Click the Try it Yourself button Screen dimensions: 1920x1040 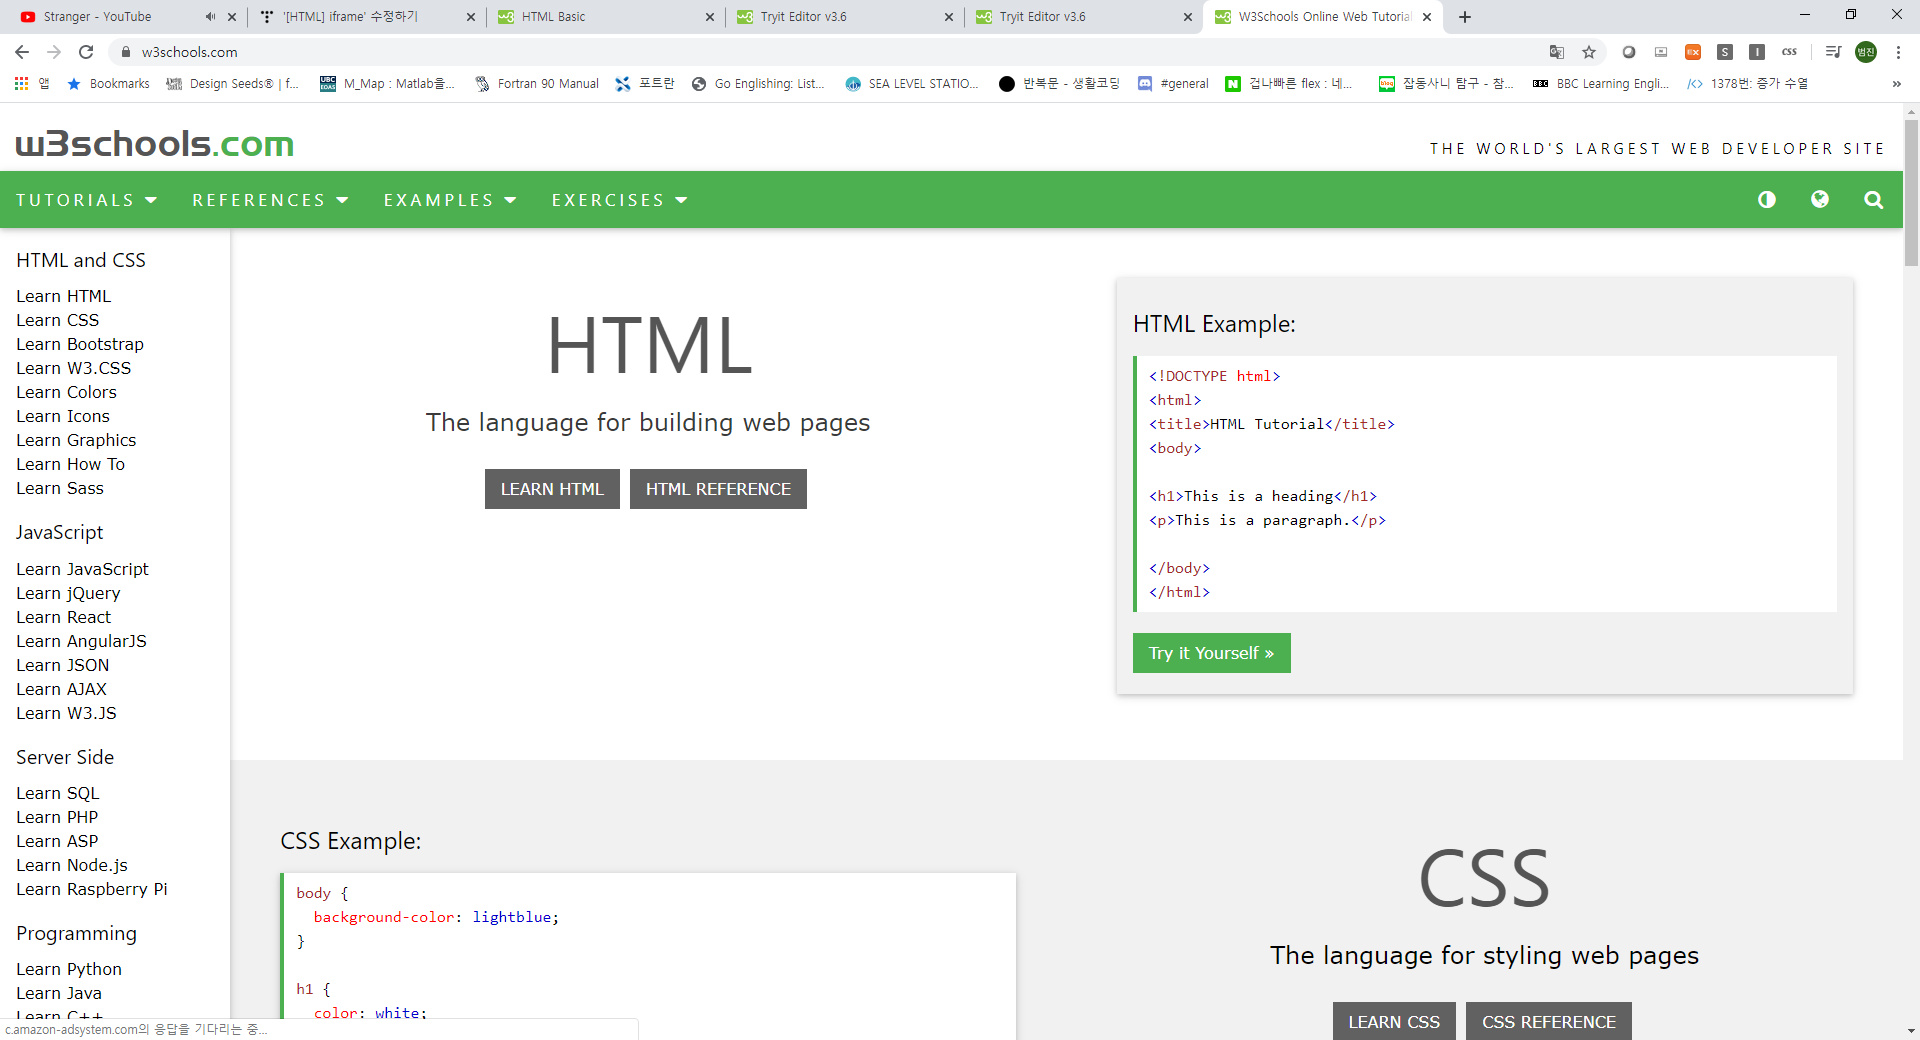pyautogui.click(x=1211, y=653)
